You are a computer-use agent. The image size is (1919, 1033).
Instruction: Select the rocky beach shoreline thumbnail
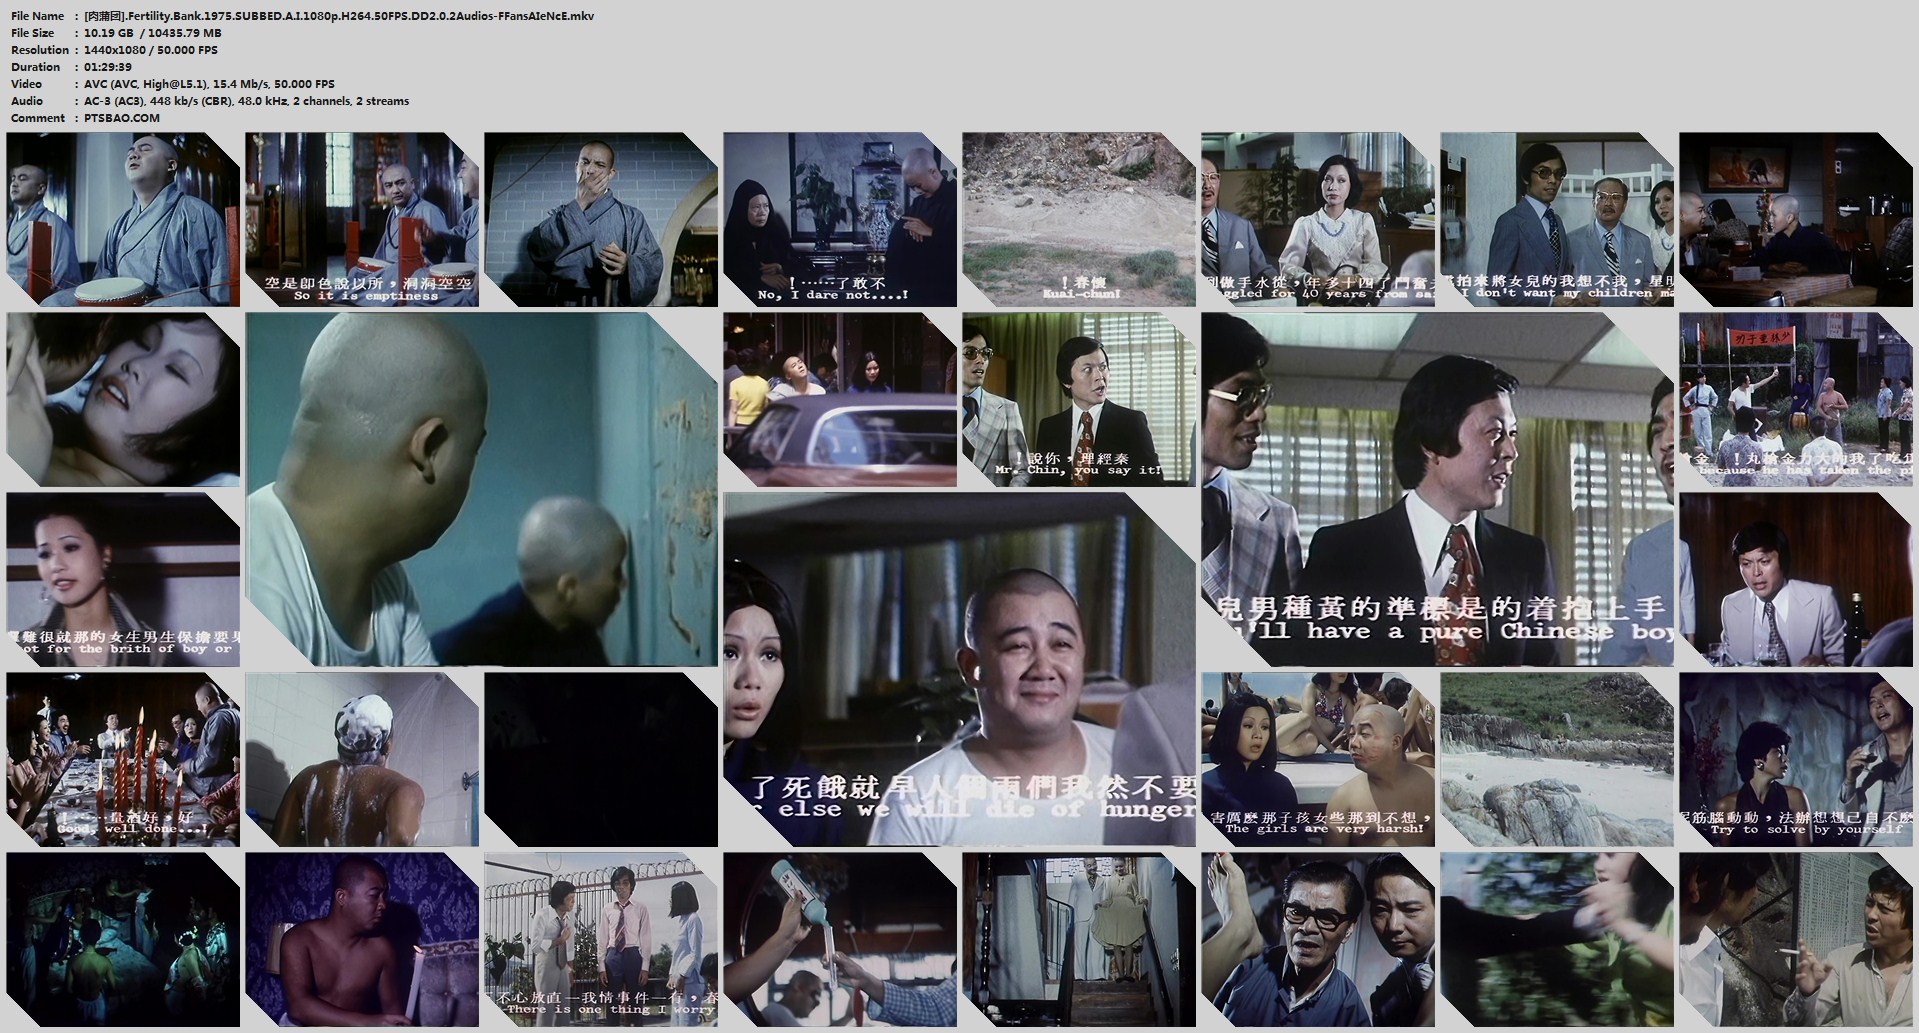point(1556,759)
